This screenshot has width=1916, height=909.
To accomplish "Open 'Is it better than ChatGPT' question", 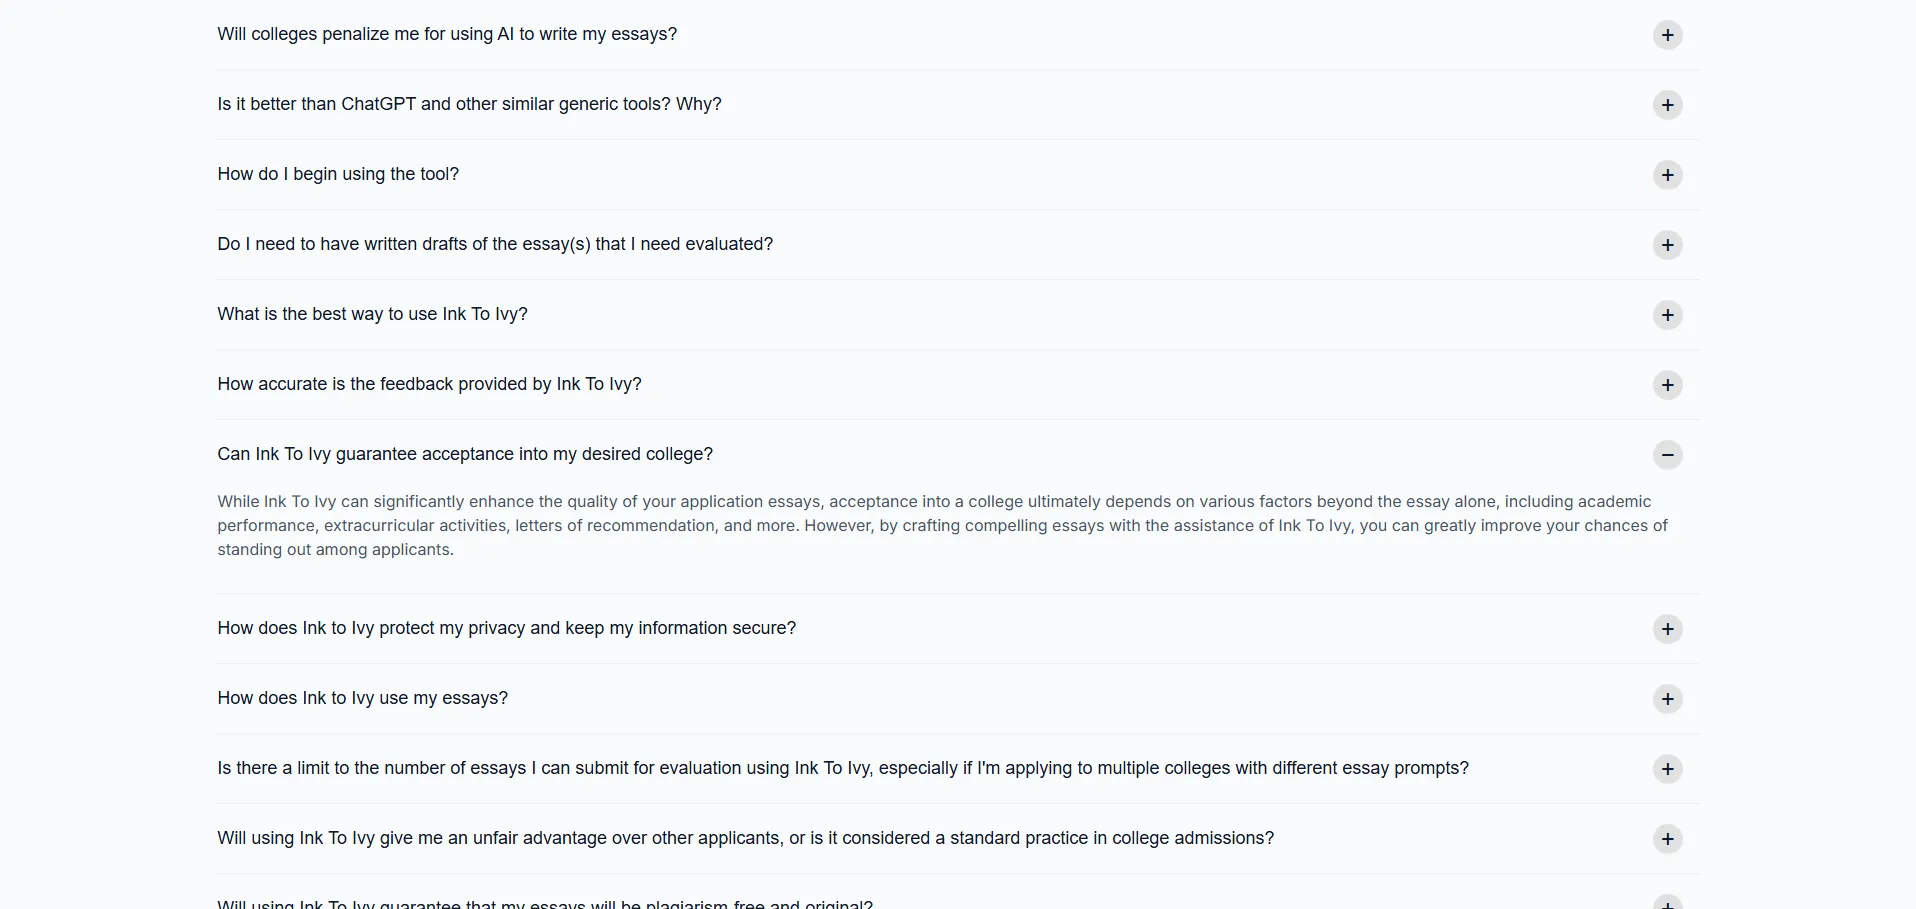I will [469, 104].
